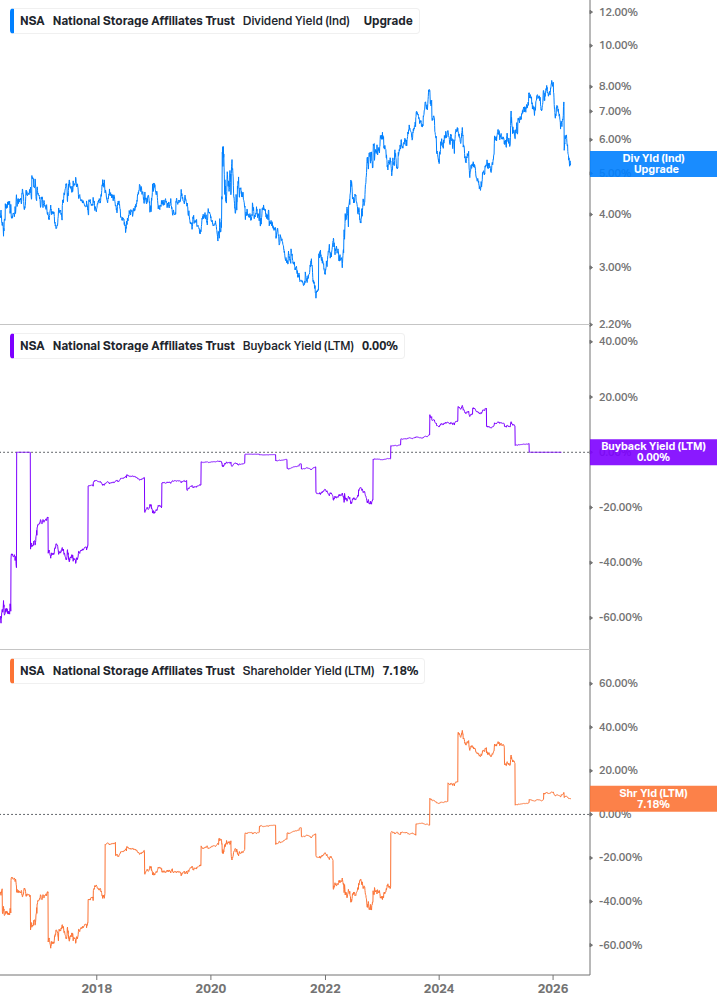Viewport: 717px width, 1005px height.
Task: Click the 2024 label on the time axis
Action: tap(439, 987)
